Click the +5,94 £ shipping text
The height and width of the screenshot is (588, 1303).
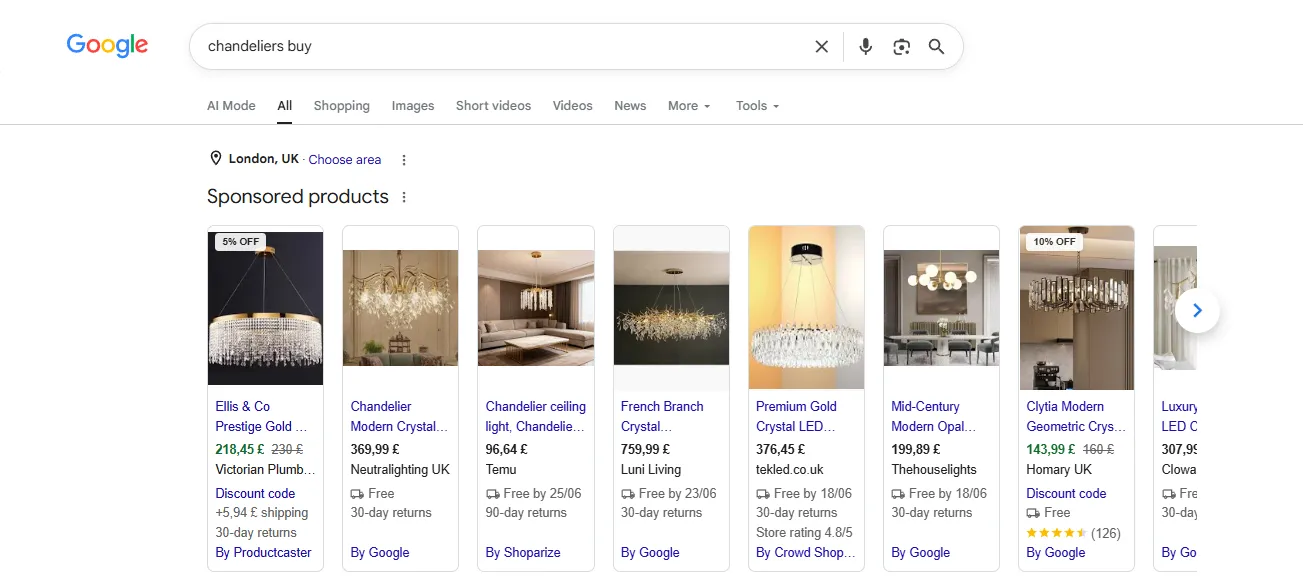click(x=262, y=512)
